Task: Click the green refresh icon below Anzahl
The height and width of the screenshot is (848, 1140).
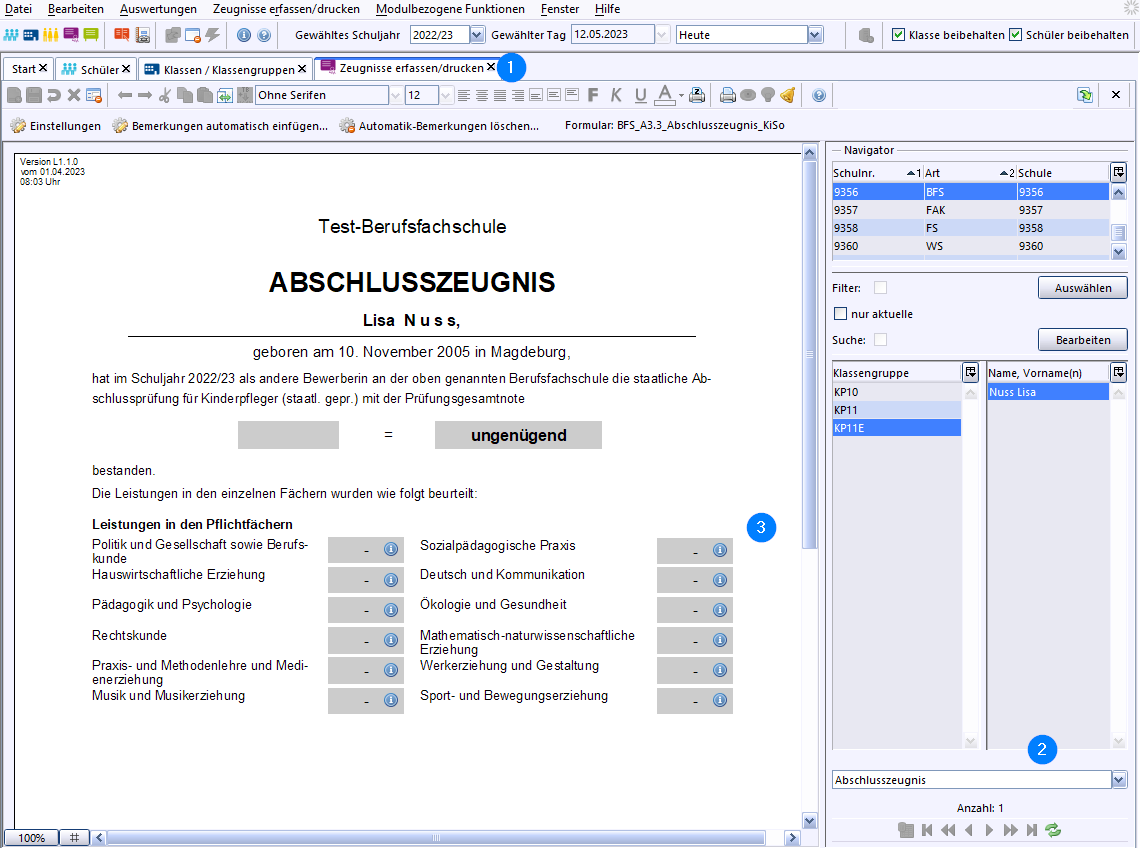Action: pos(1052,830)
